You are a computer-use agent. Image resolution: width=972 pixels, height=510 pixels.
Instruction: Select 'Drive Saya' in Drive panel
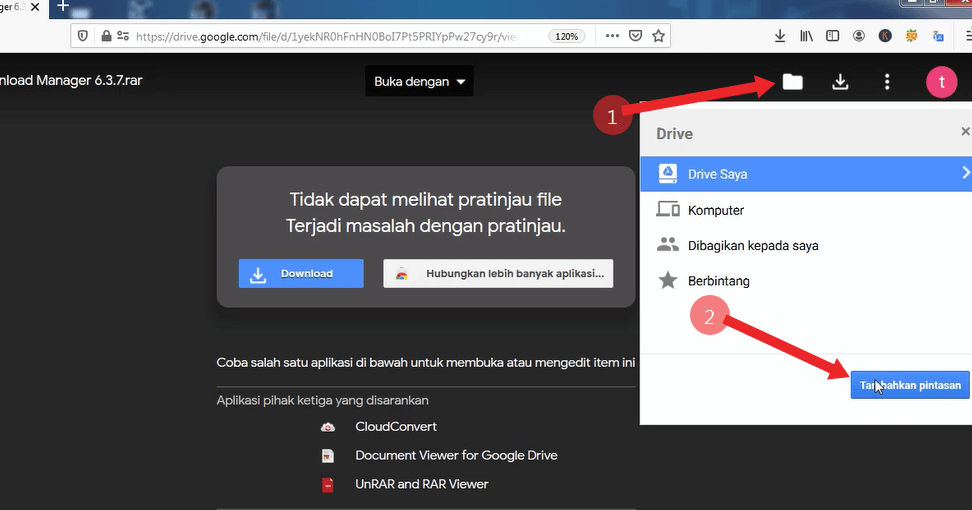click(x=806, y=174)
